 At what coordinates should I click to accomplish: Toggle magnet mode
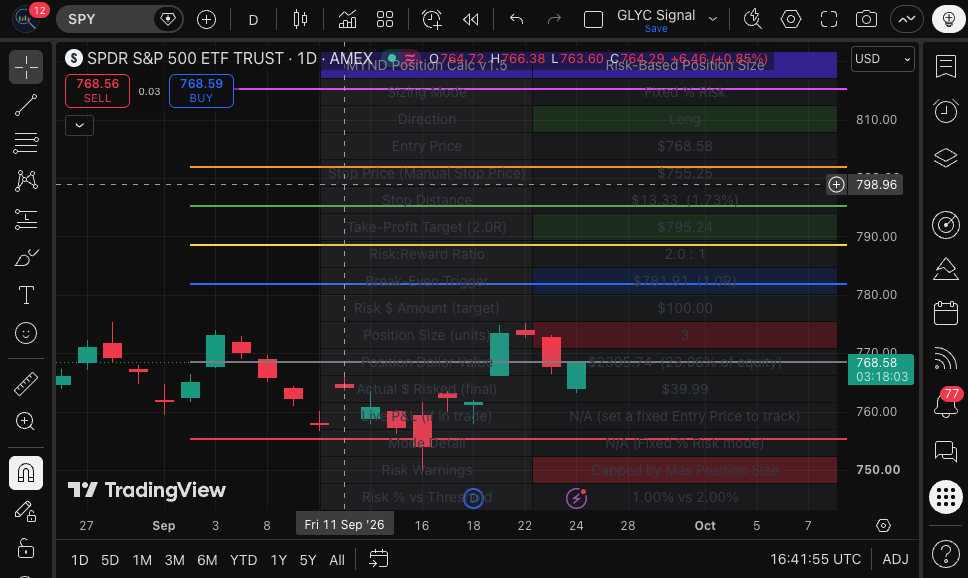pos(26,473)
